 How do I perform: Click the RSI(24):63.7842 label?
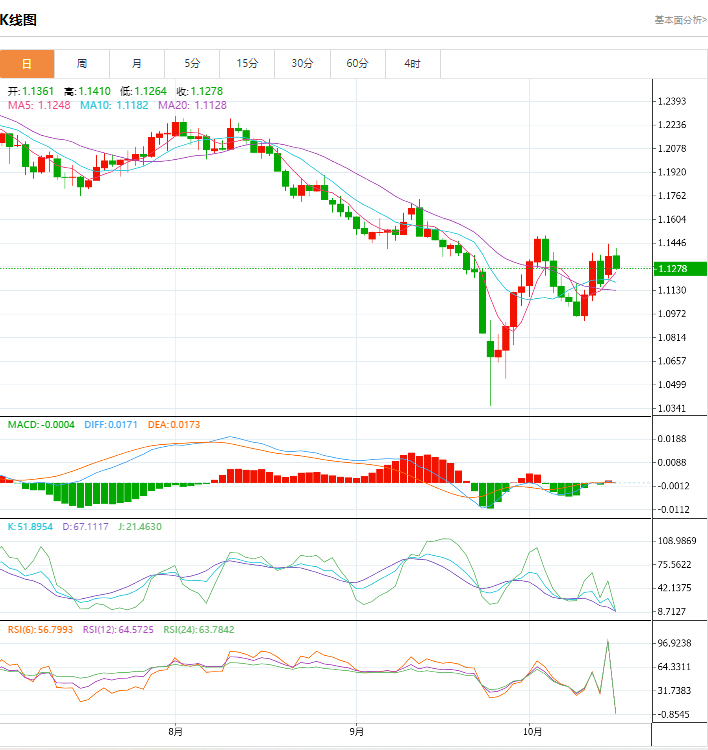coord(199,630)
